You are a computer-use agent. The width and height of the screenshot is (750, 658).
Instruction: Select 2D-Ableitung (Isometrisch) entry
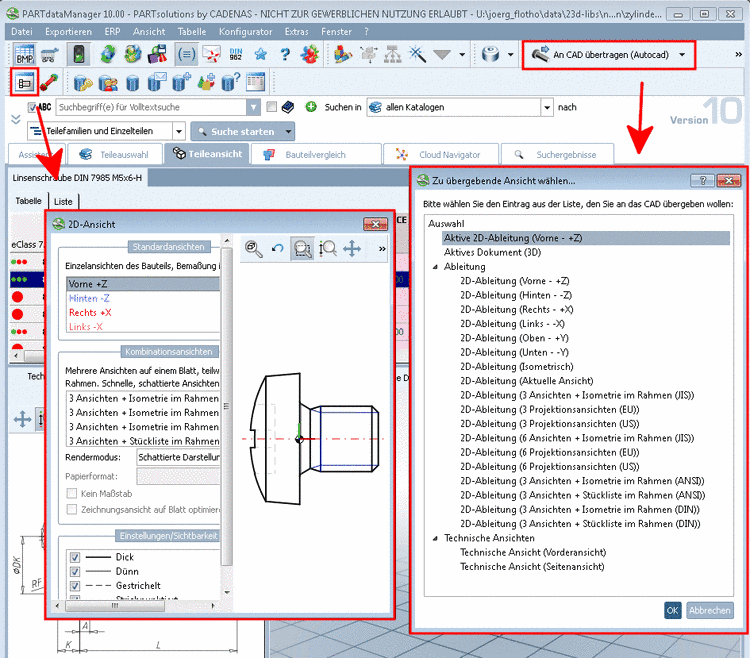click(517, 367)
